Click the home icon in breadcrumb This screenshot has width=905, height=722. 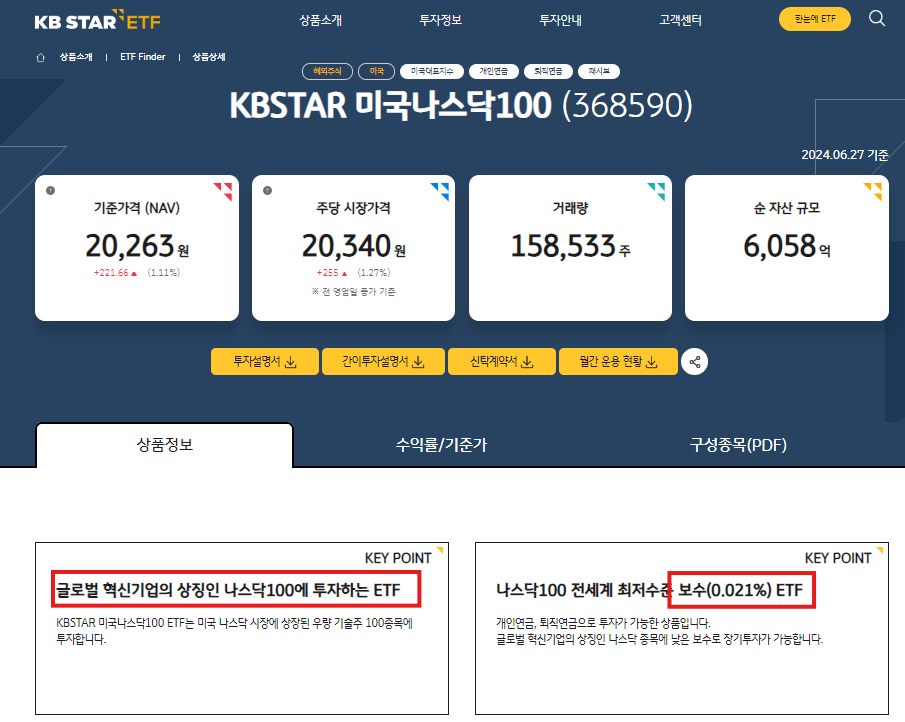[x=40, y=57]
